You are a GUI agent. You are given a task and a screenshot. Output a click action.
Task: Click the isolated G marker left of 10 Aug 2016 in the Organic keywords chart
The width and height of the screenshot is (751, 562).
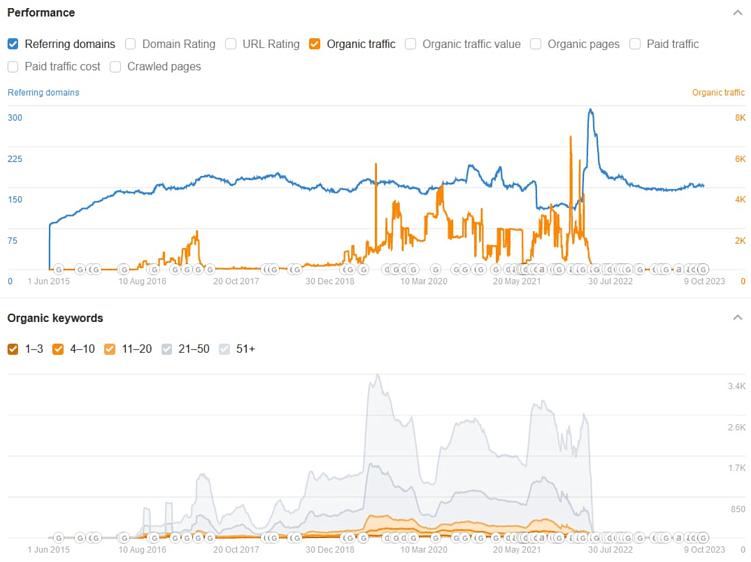123,538
